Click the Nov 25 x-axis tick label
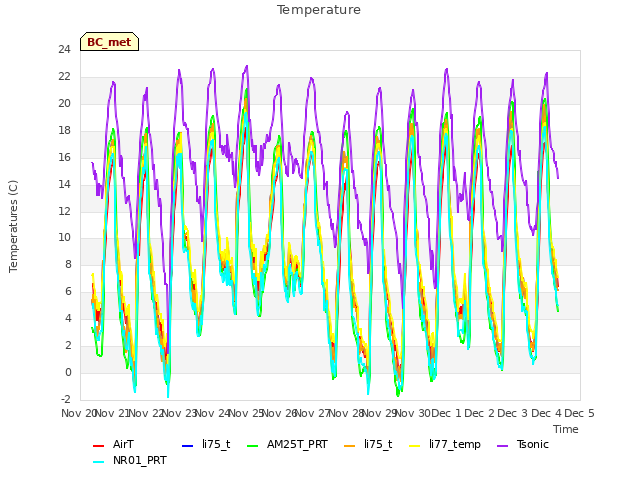 point(246,413)
